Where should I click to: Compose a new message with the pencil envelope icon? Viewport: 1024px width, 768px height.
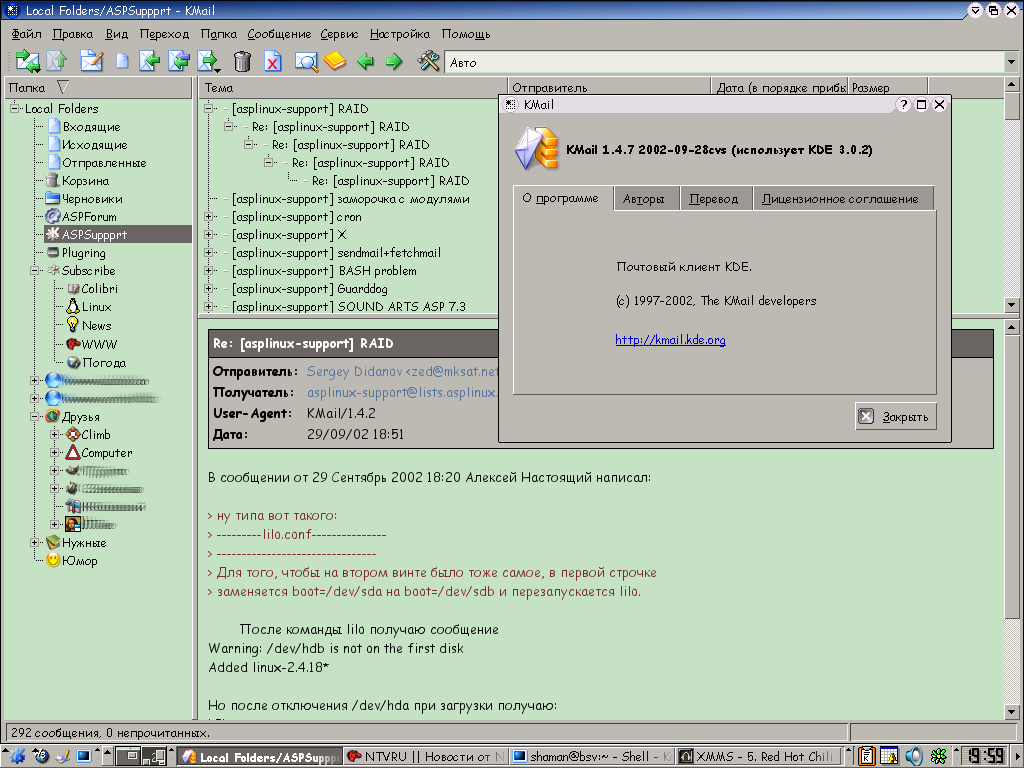[91, 61]
